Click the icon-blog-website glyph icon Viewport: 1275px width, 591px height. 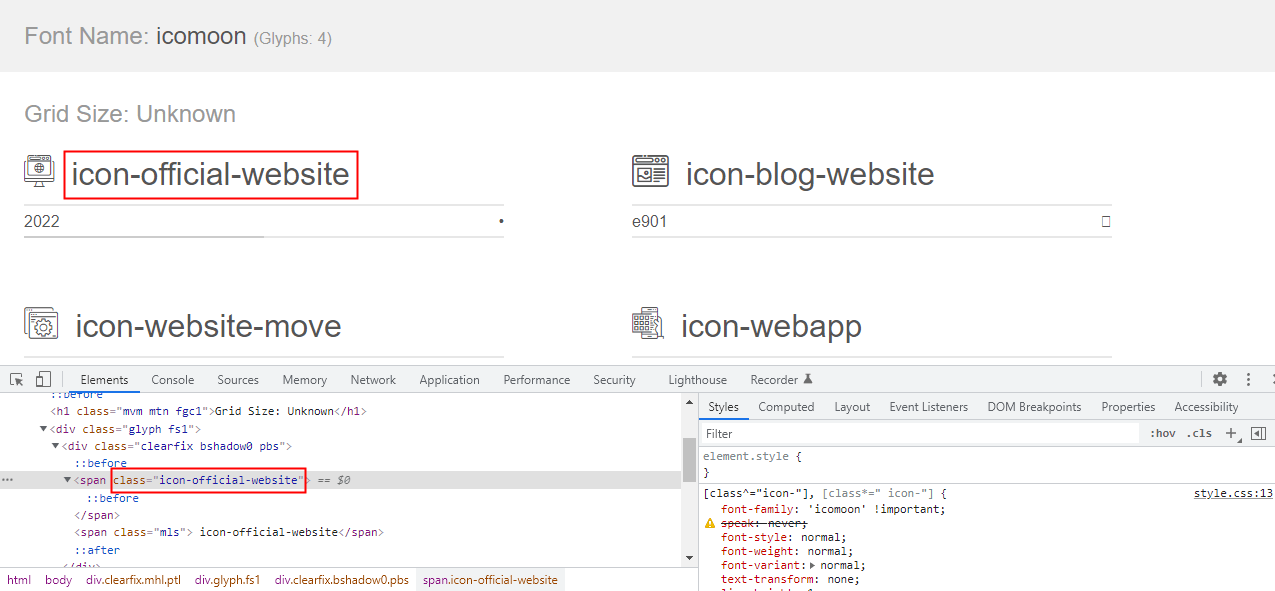point(651,171)
